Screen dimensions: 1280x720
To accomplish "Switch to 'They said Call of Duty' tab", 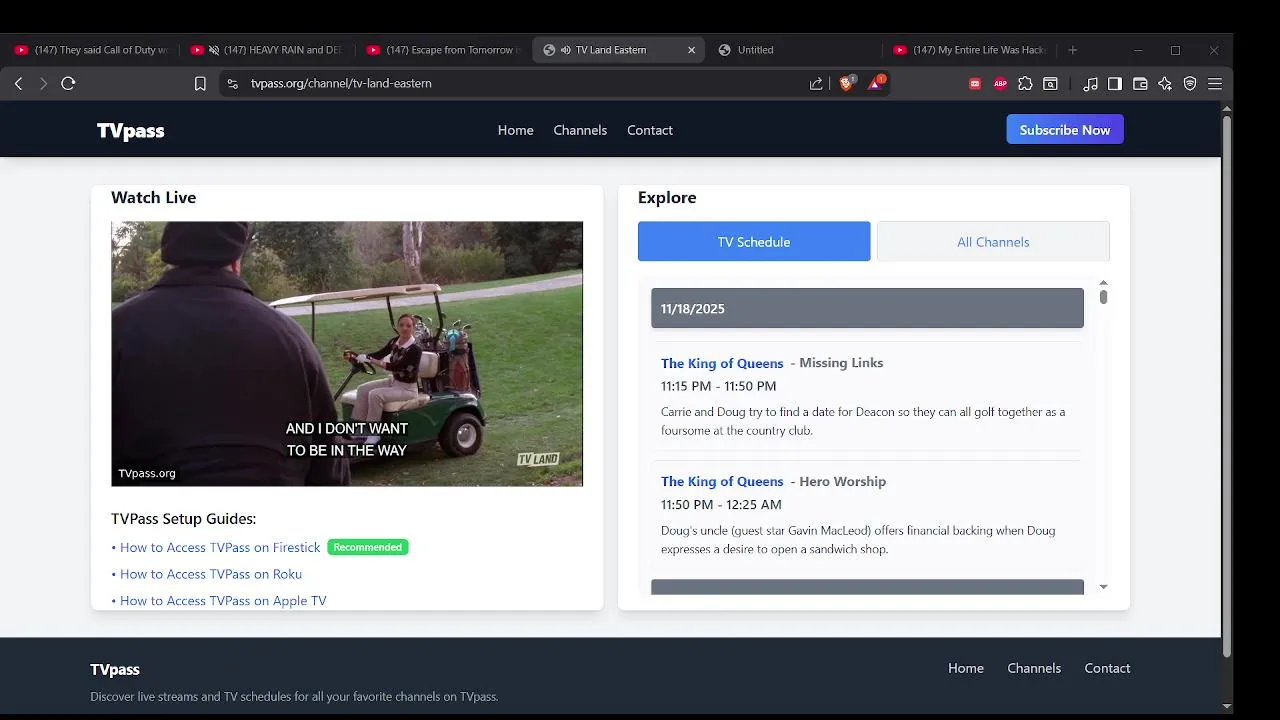I will click(92, 50).
